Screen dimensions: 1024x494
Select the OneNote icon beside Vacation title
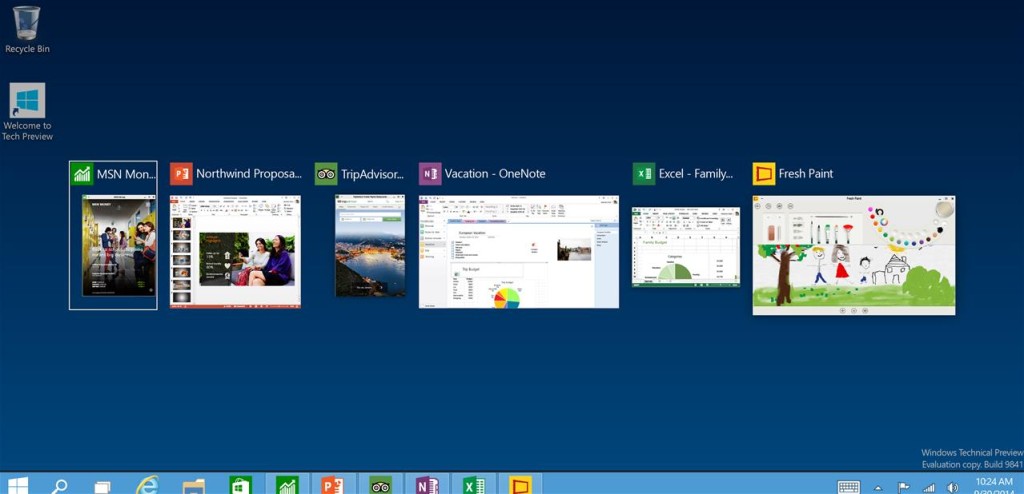coord(430,174)
